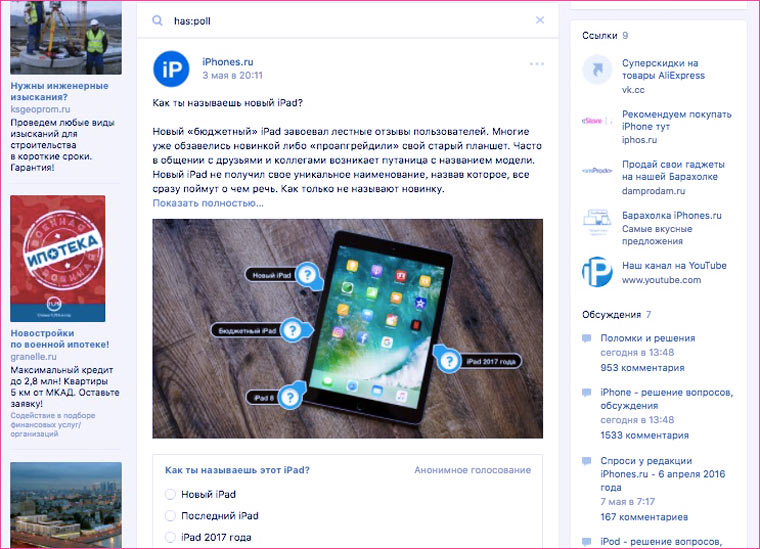Open discussion Спроси у редакции iPhones.ru
The height and width of the screenshot is (549, 760).
pos(663,474)
